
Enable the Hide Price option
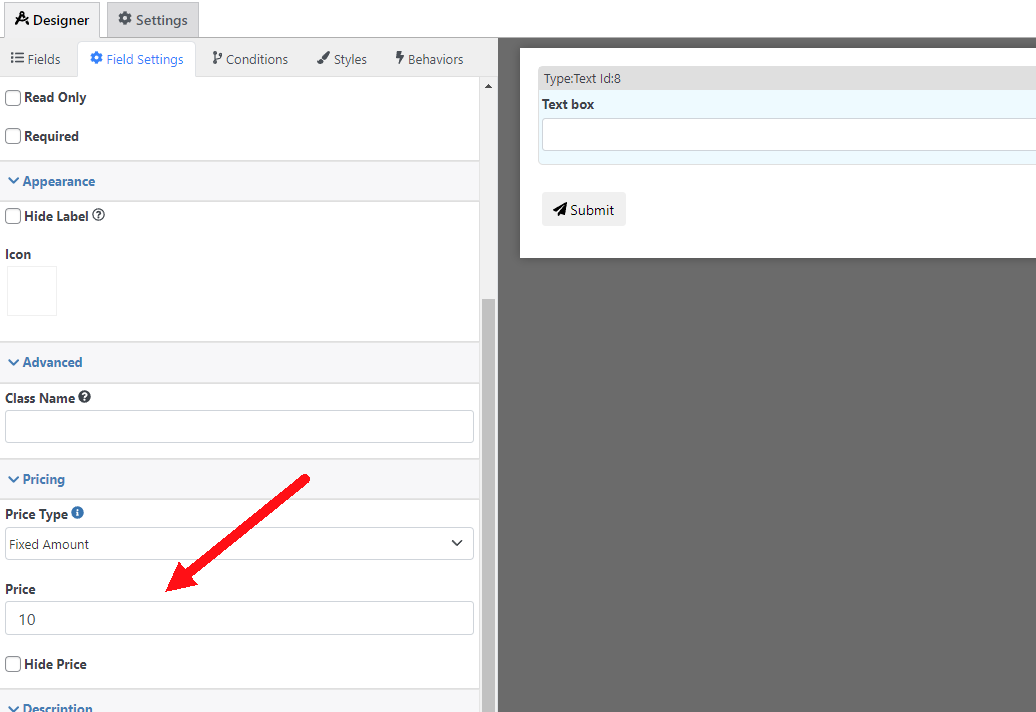pyautogui.click(x=12, y=663)
